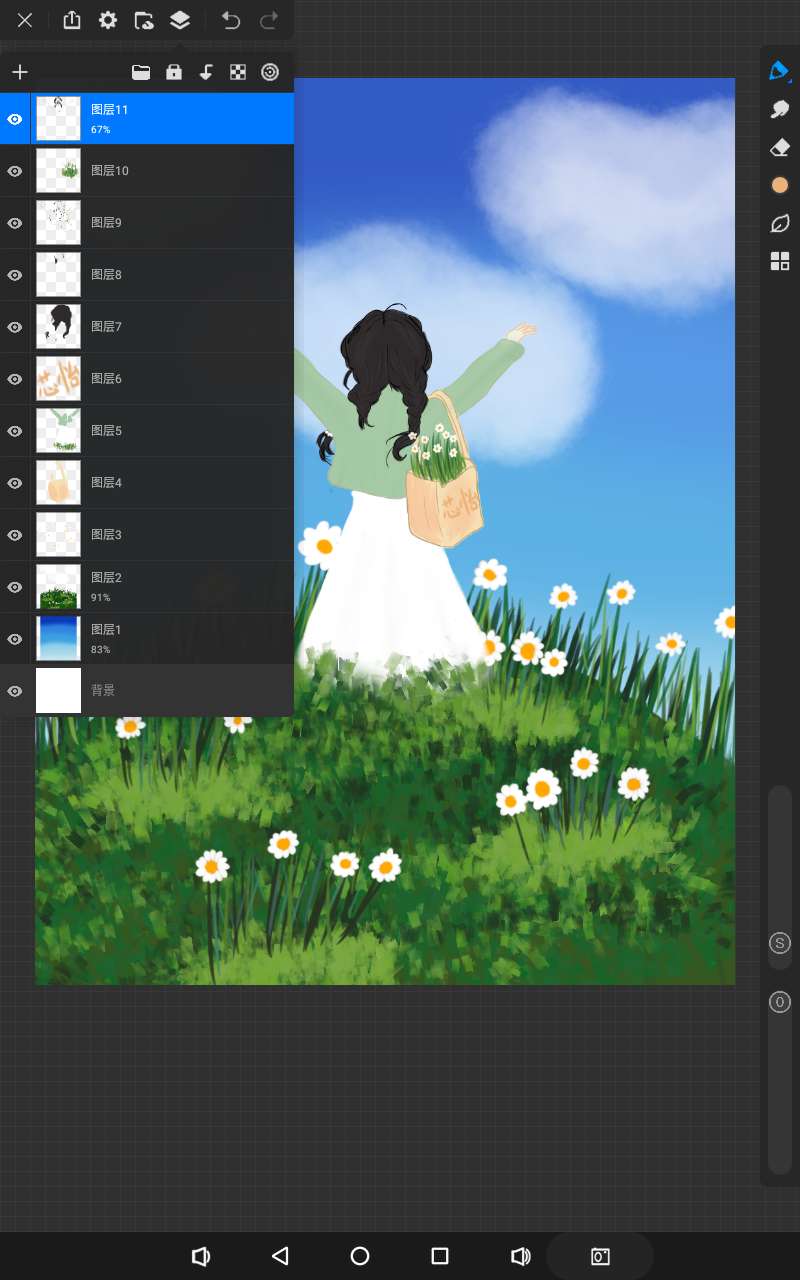Open the grid tools menu icon

[x=780, y=261]
